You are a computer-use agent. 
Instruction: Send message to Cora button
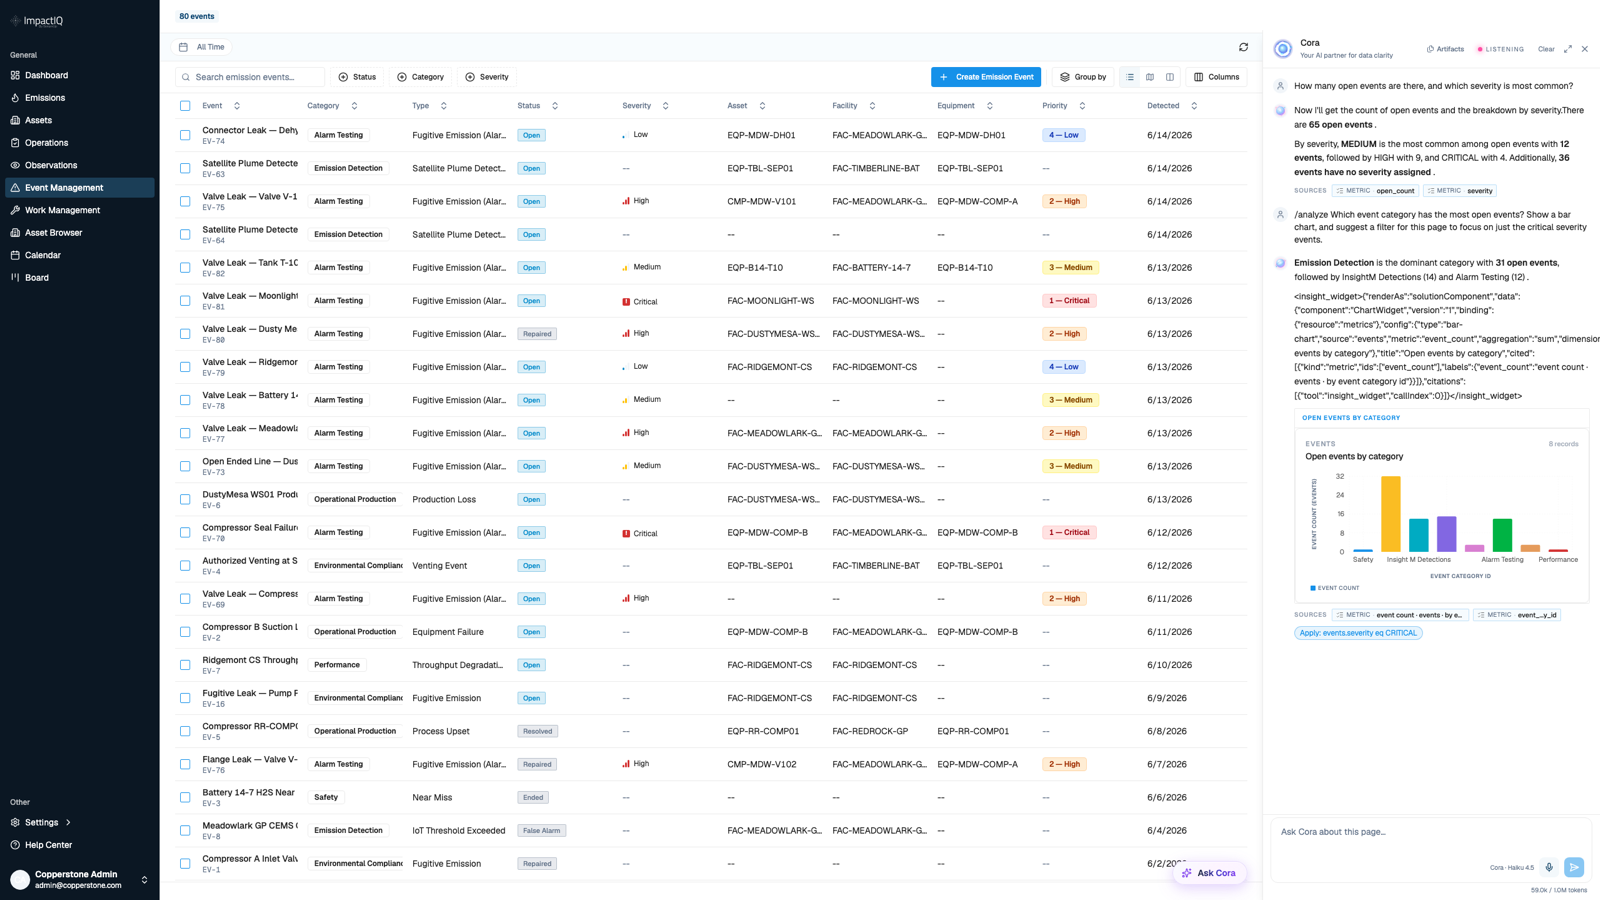[x=1574, y=867]
